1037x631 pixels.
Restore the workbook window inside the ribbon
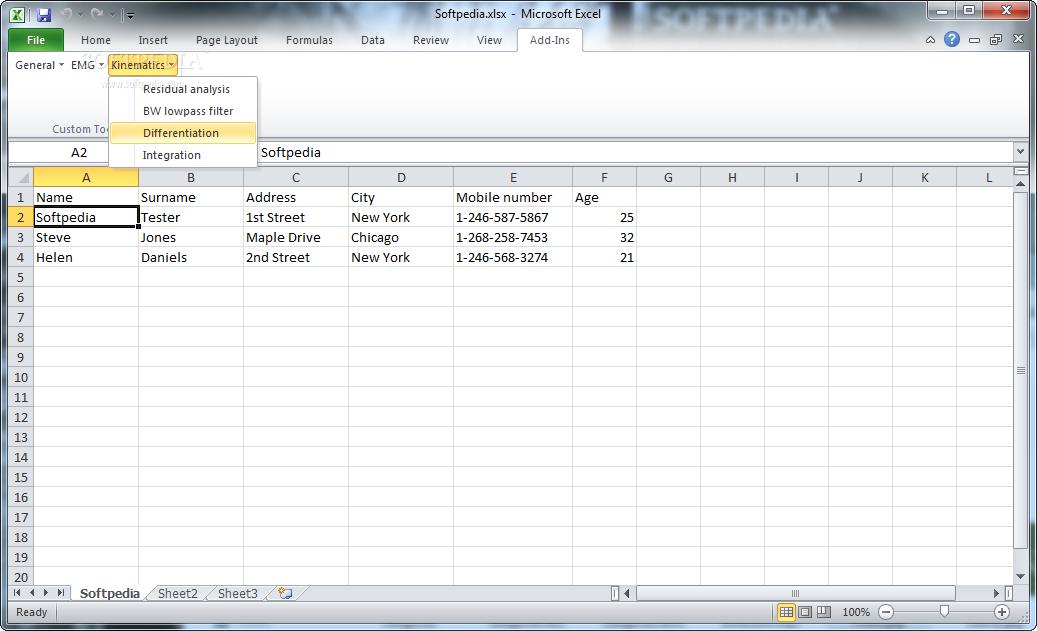(996, 40)
